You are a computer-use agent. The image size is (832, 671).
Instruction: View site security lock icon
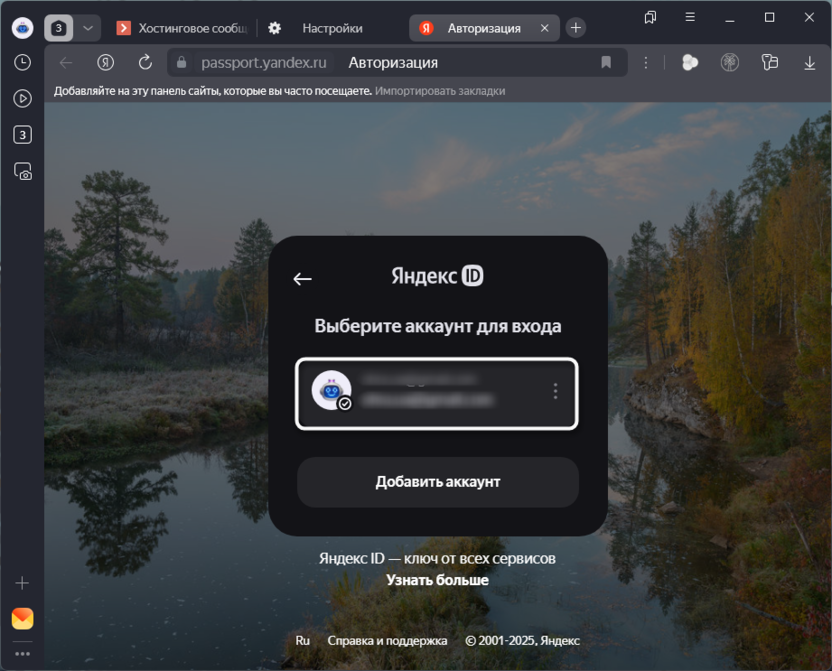coord(181,63)
